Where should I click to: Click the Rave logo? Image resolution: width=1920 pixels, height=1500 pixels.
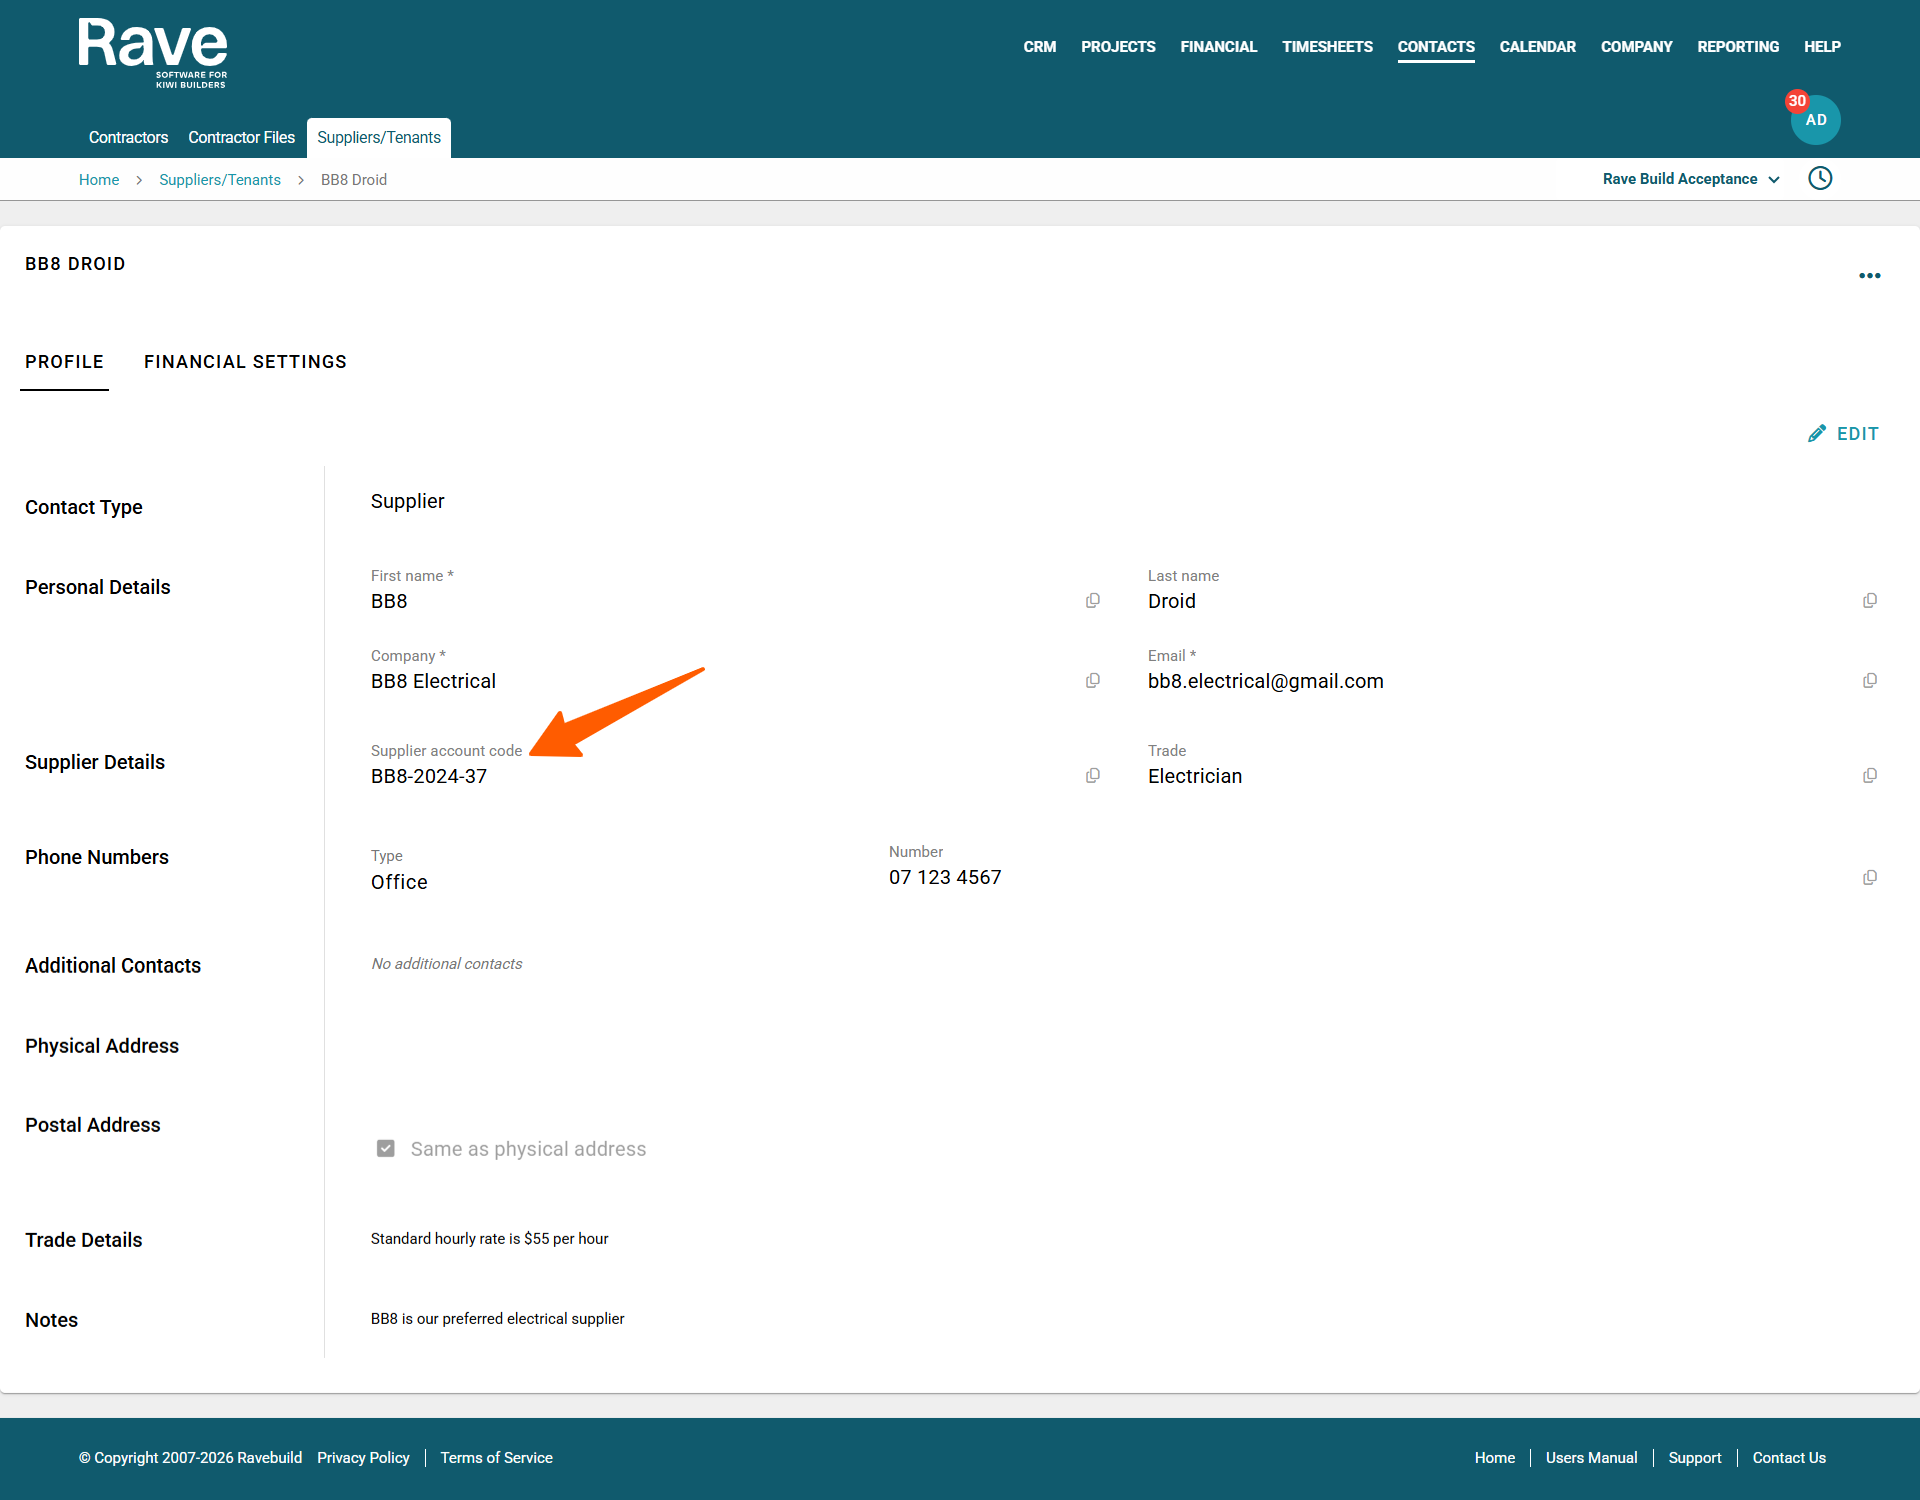coord(153,52)
